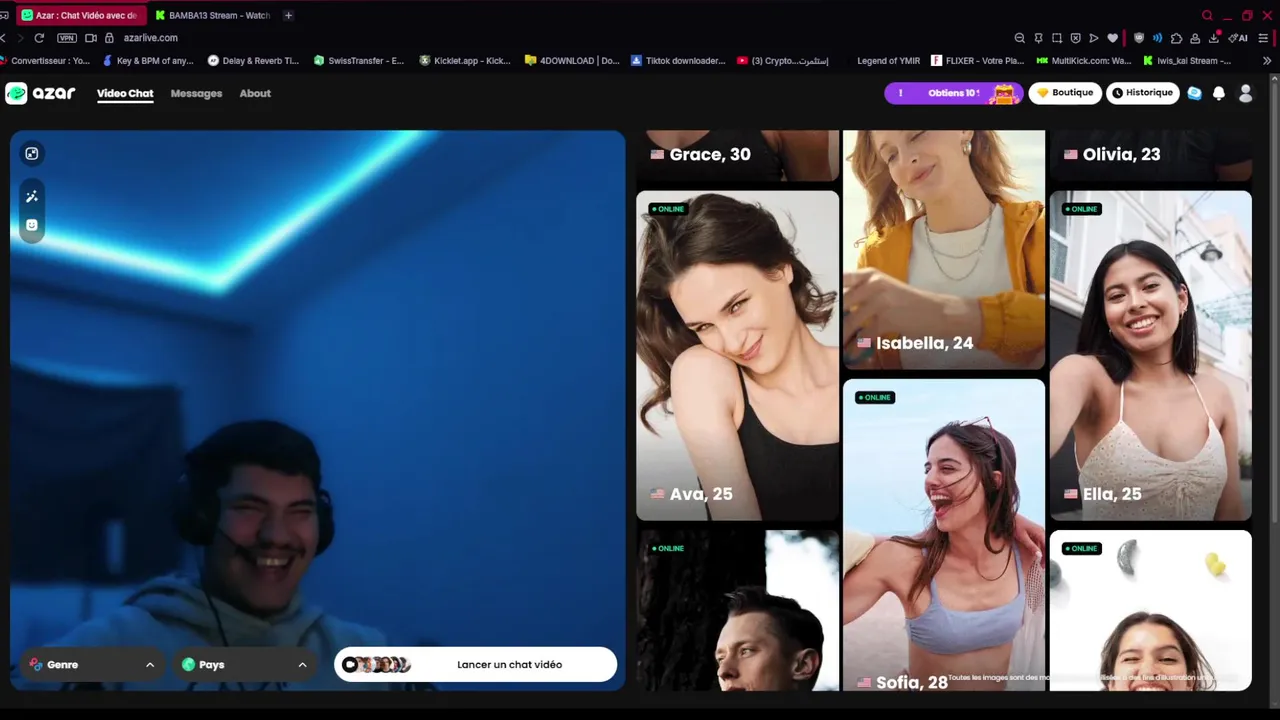This screenshot has height=720, width=1280.
Task: Click the snapshot capture icon
Action: [x=1057, y=38]
